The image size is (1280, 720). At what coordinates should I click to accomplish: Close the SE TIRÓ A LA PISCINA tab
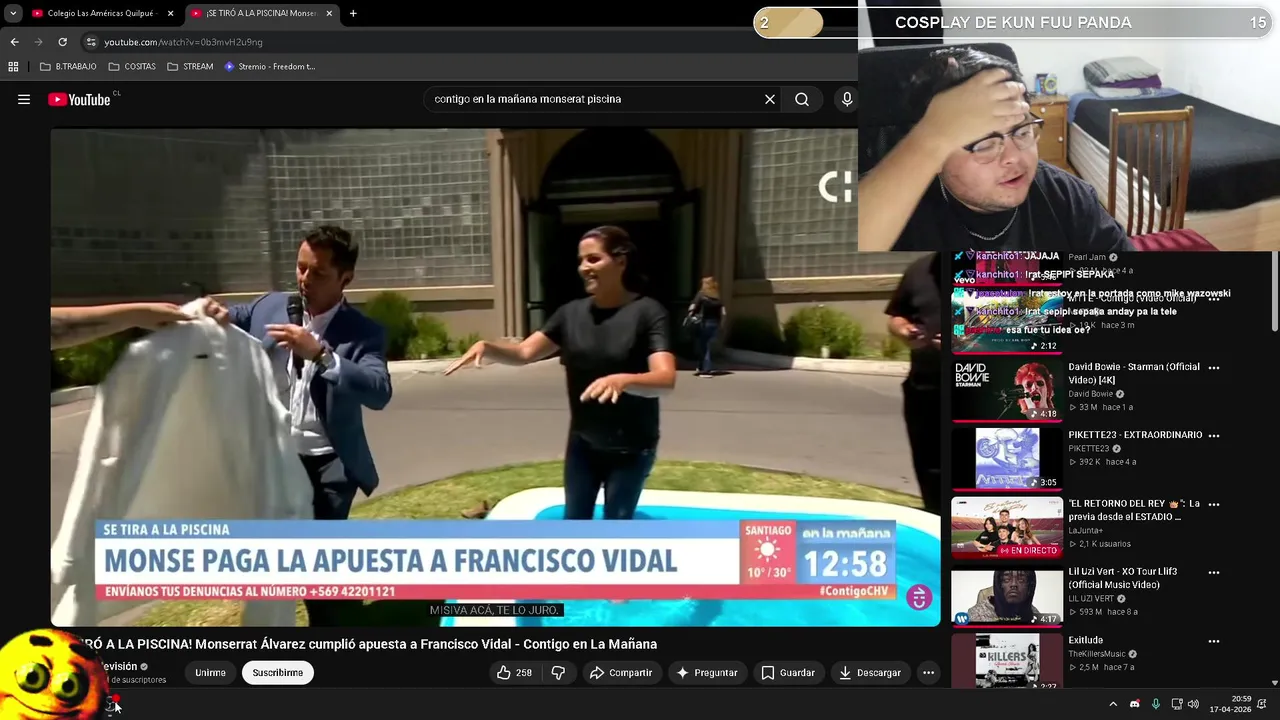click(329, 13)
